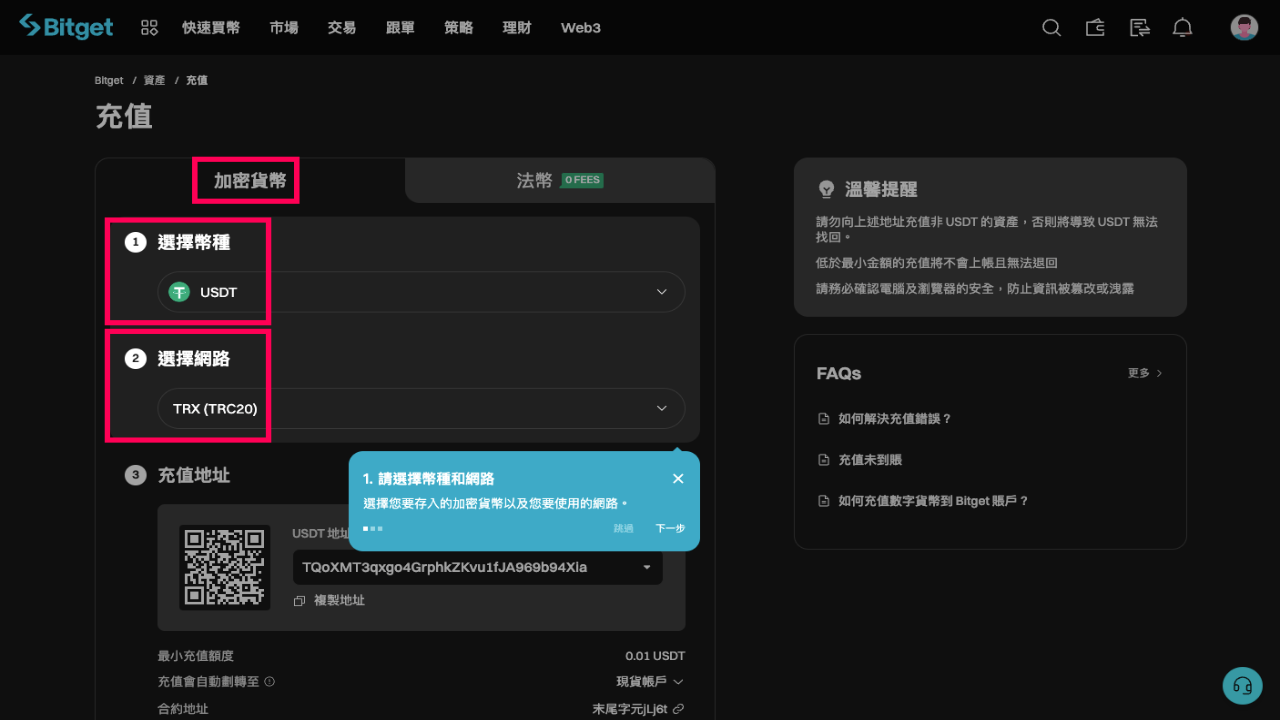Select the 加密貨幣 tab
Viewport: 1280px width, 720px height.
click(x=245, y=180)
